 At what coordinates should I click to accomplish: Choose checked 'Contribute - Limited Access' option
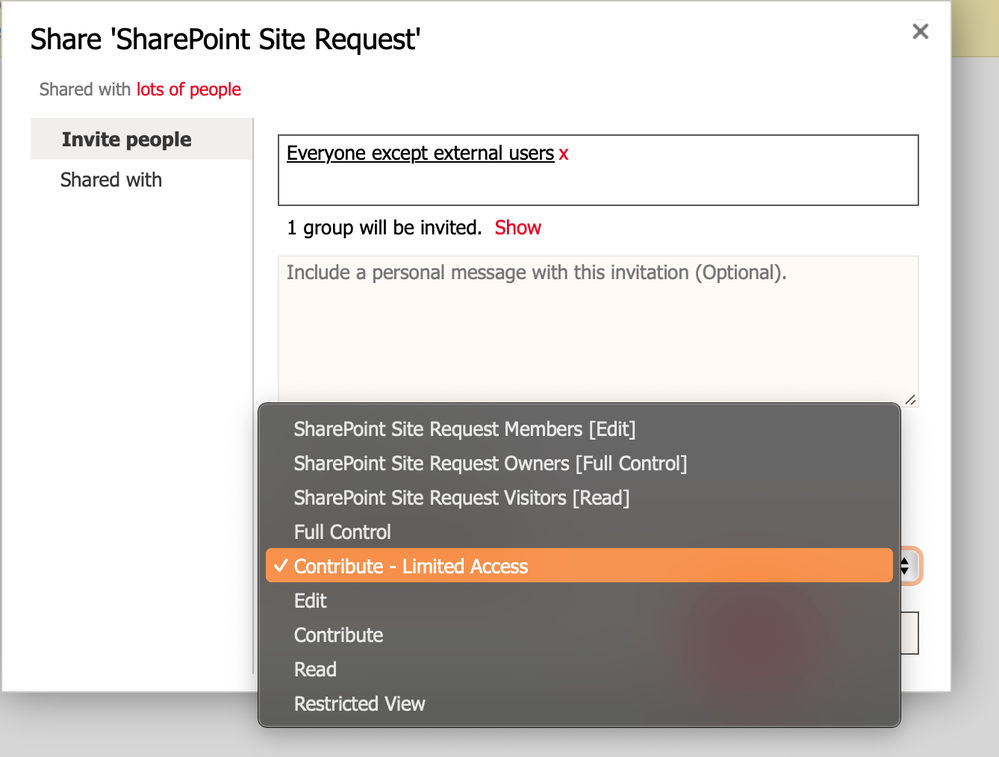point(579,566)
